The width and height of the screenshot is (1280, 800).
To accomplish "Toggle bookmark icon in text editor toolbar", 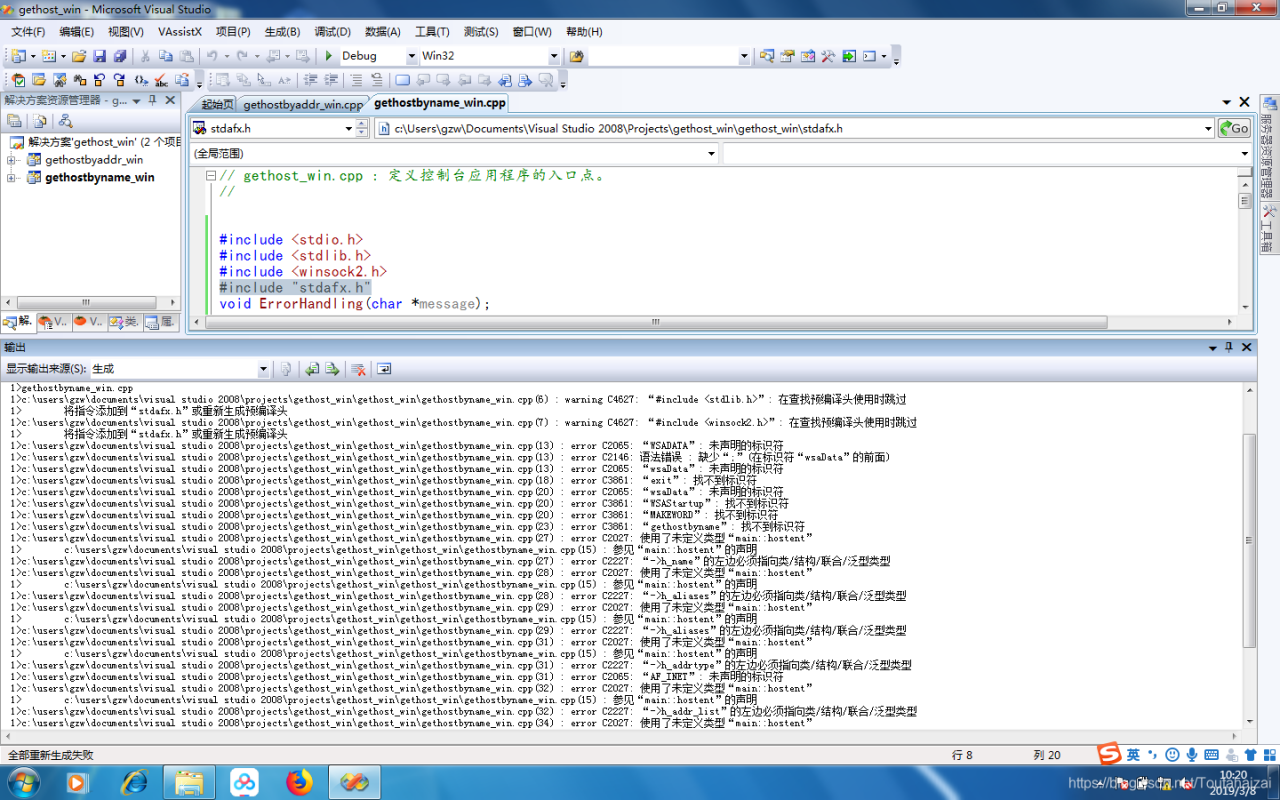I will [x=402, y=80].
